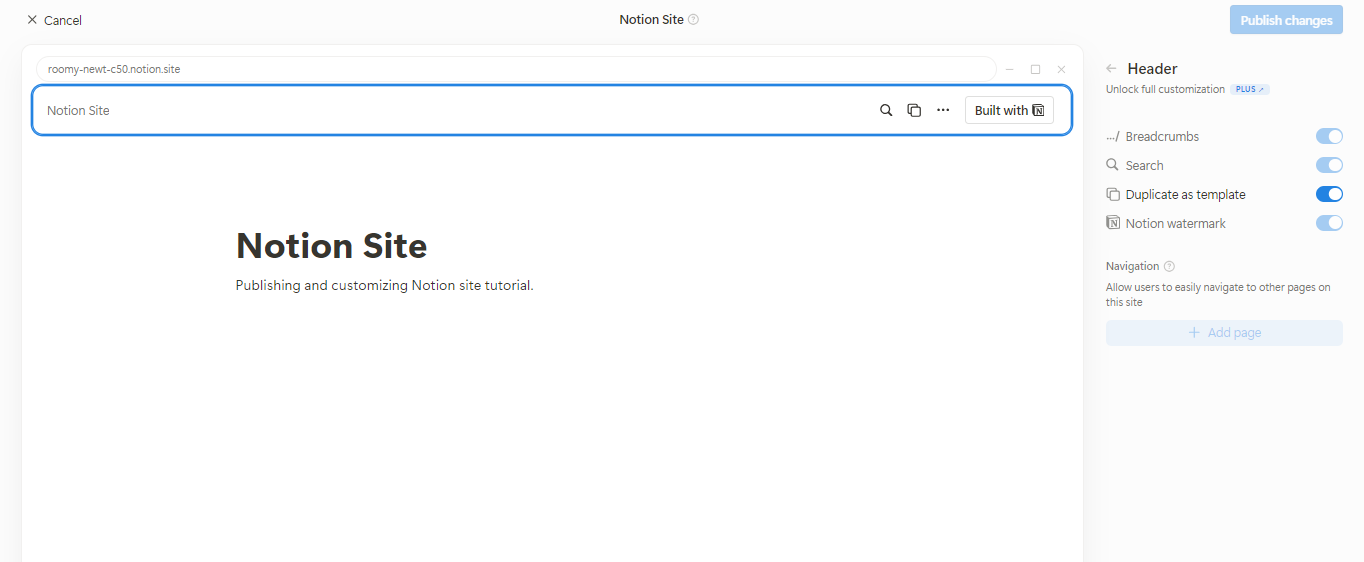Open the three-dots more menu in site header
1364x562 pixels.
(x=943, y=110)
